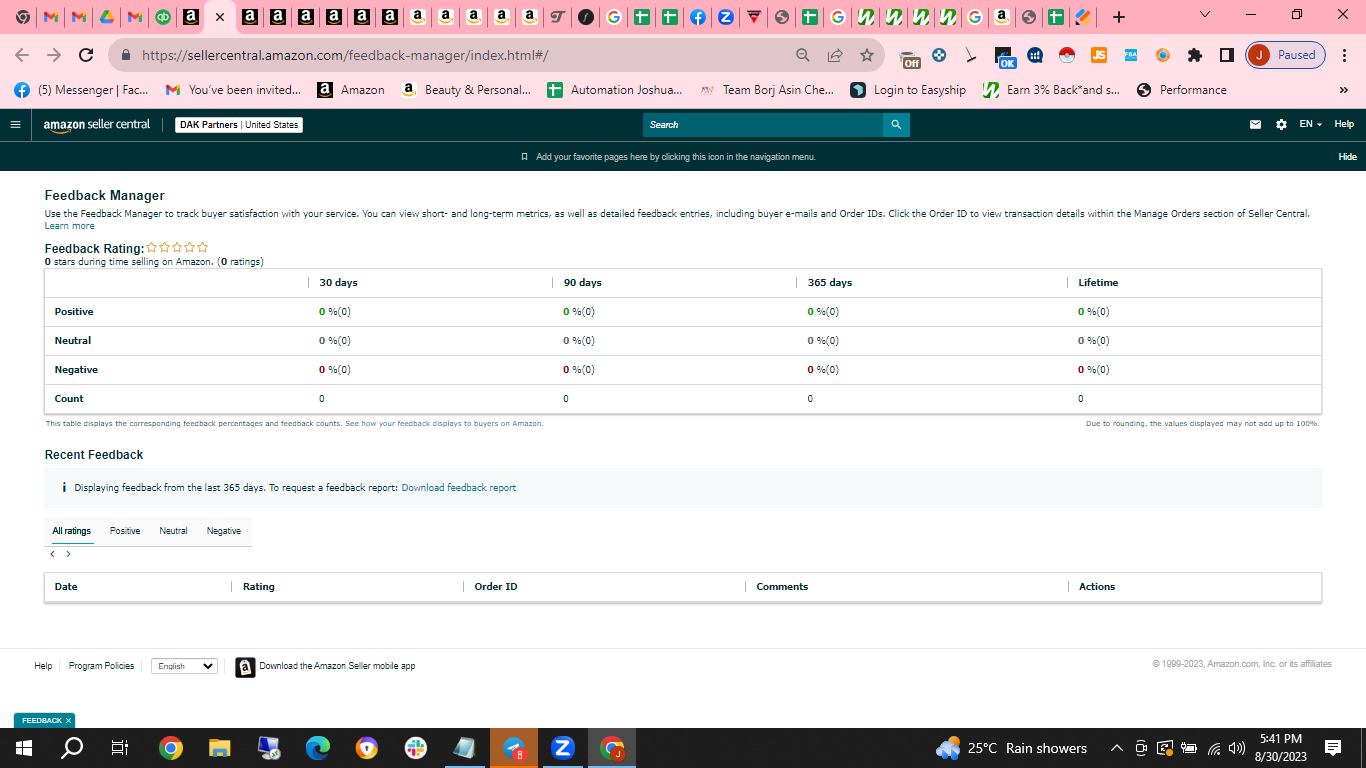Open the Program Policies footer link

101,666
